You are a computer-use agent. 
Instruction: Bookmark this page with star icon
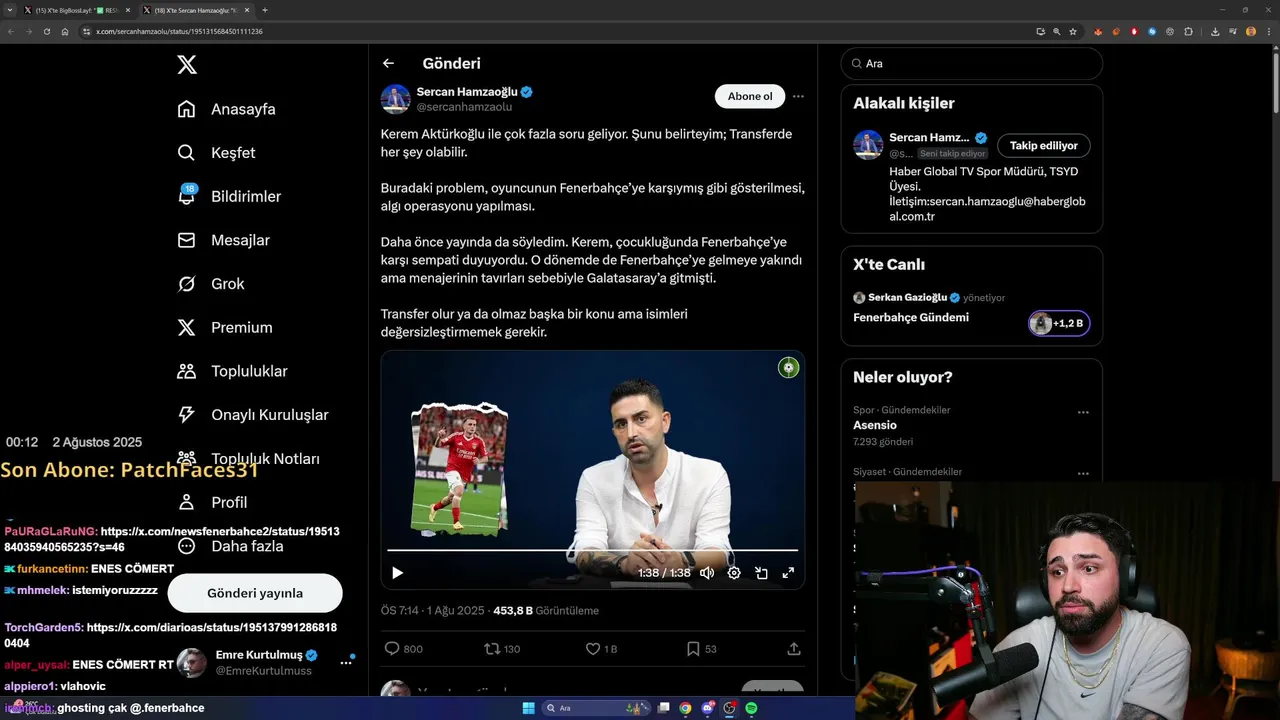pyautogui.click(x=1073, y=31)
